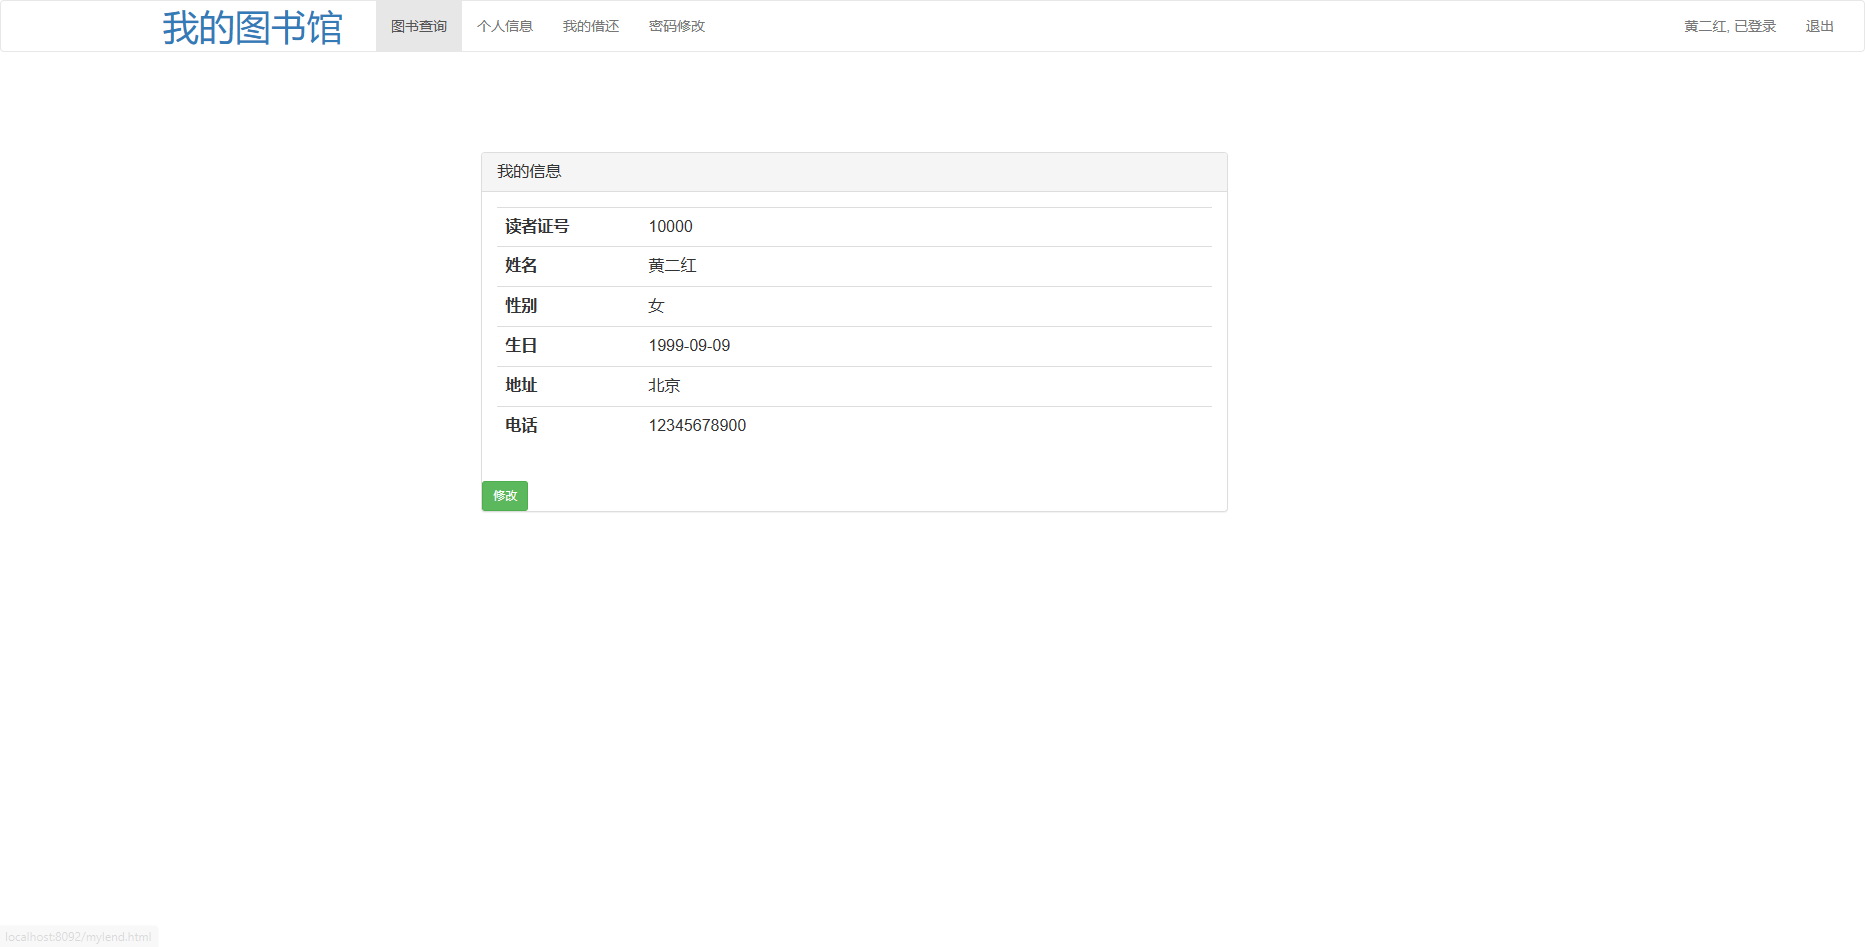Click the 读者证号 row label
Screen dimensions: 1865x947
(x=537, y=226)
